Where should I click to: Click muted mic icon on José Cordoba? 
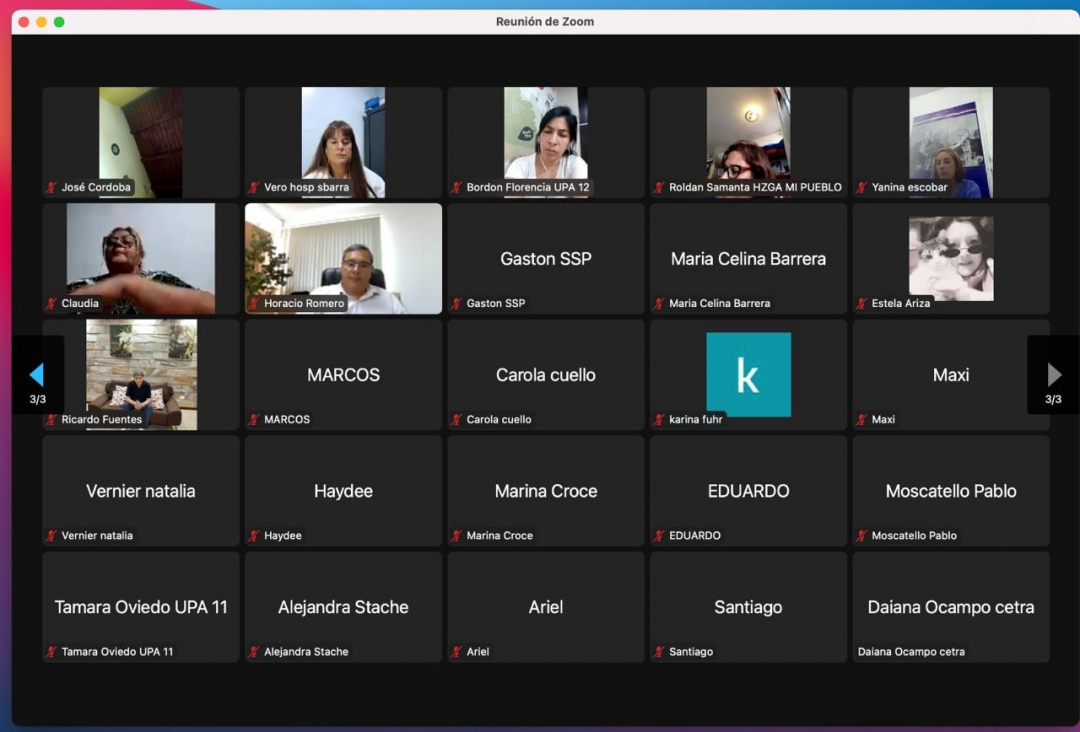pyautogui.click(x=52, y=187)
